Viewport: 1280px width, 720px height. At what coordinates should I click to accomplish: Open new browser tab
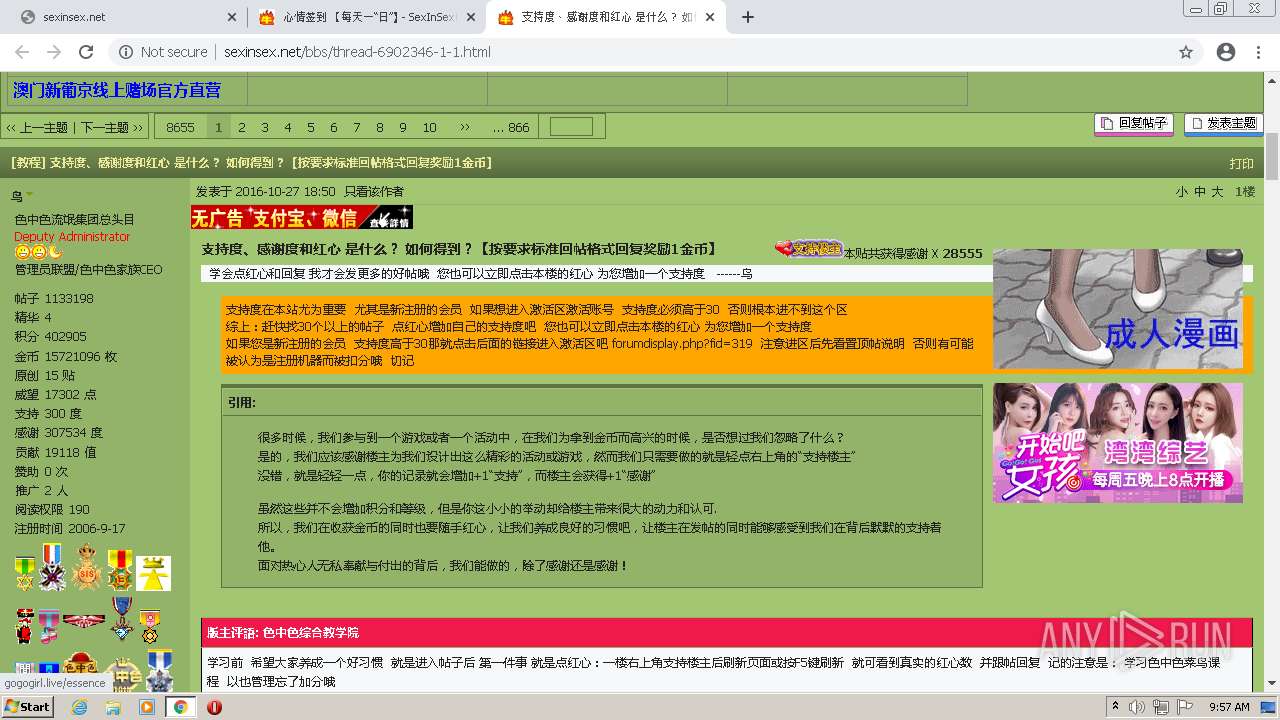tap(748, 17)
